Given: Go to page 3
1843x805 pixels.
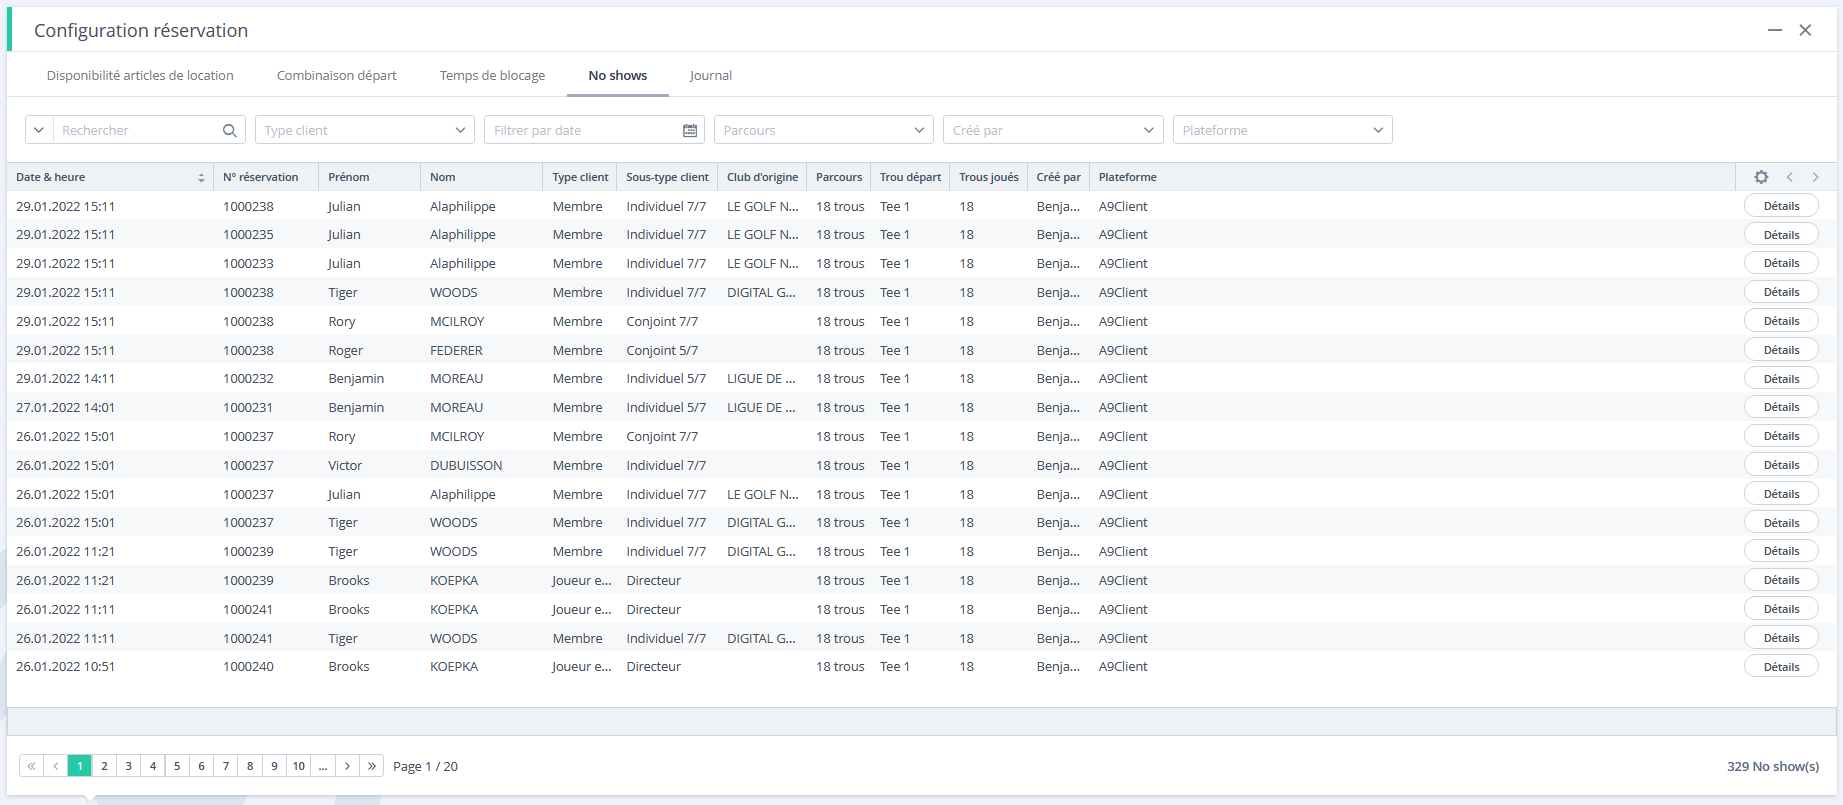Looking at the screenshot, I should click(129, 766).
